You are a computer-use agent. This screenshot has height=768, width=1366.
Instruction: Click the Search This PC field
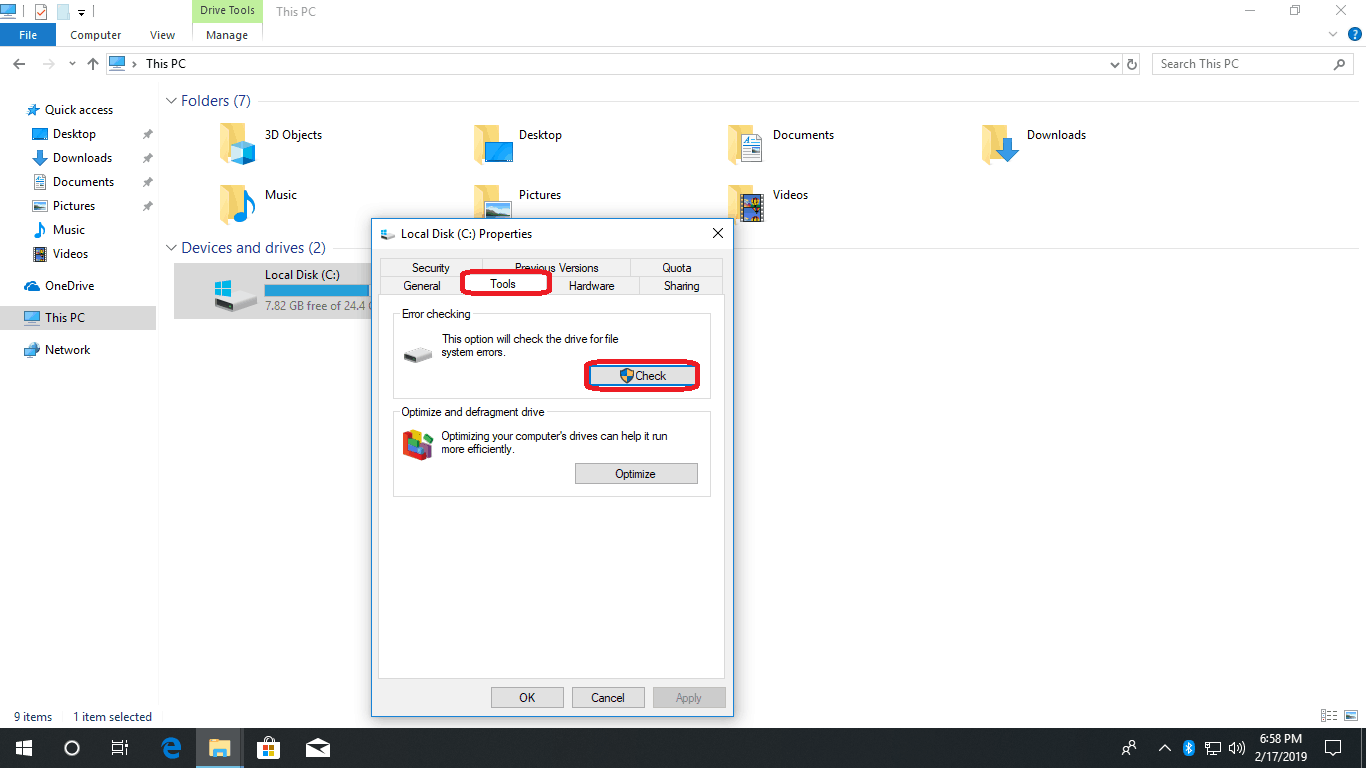pos(1243,64)
